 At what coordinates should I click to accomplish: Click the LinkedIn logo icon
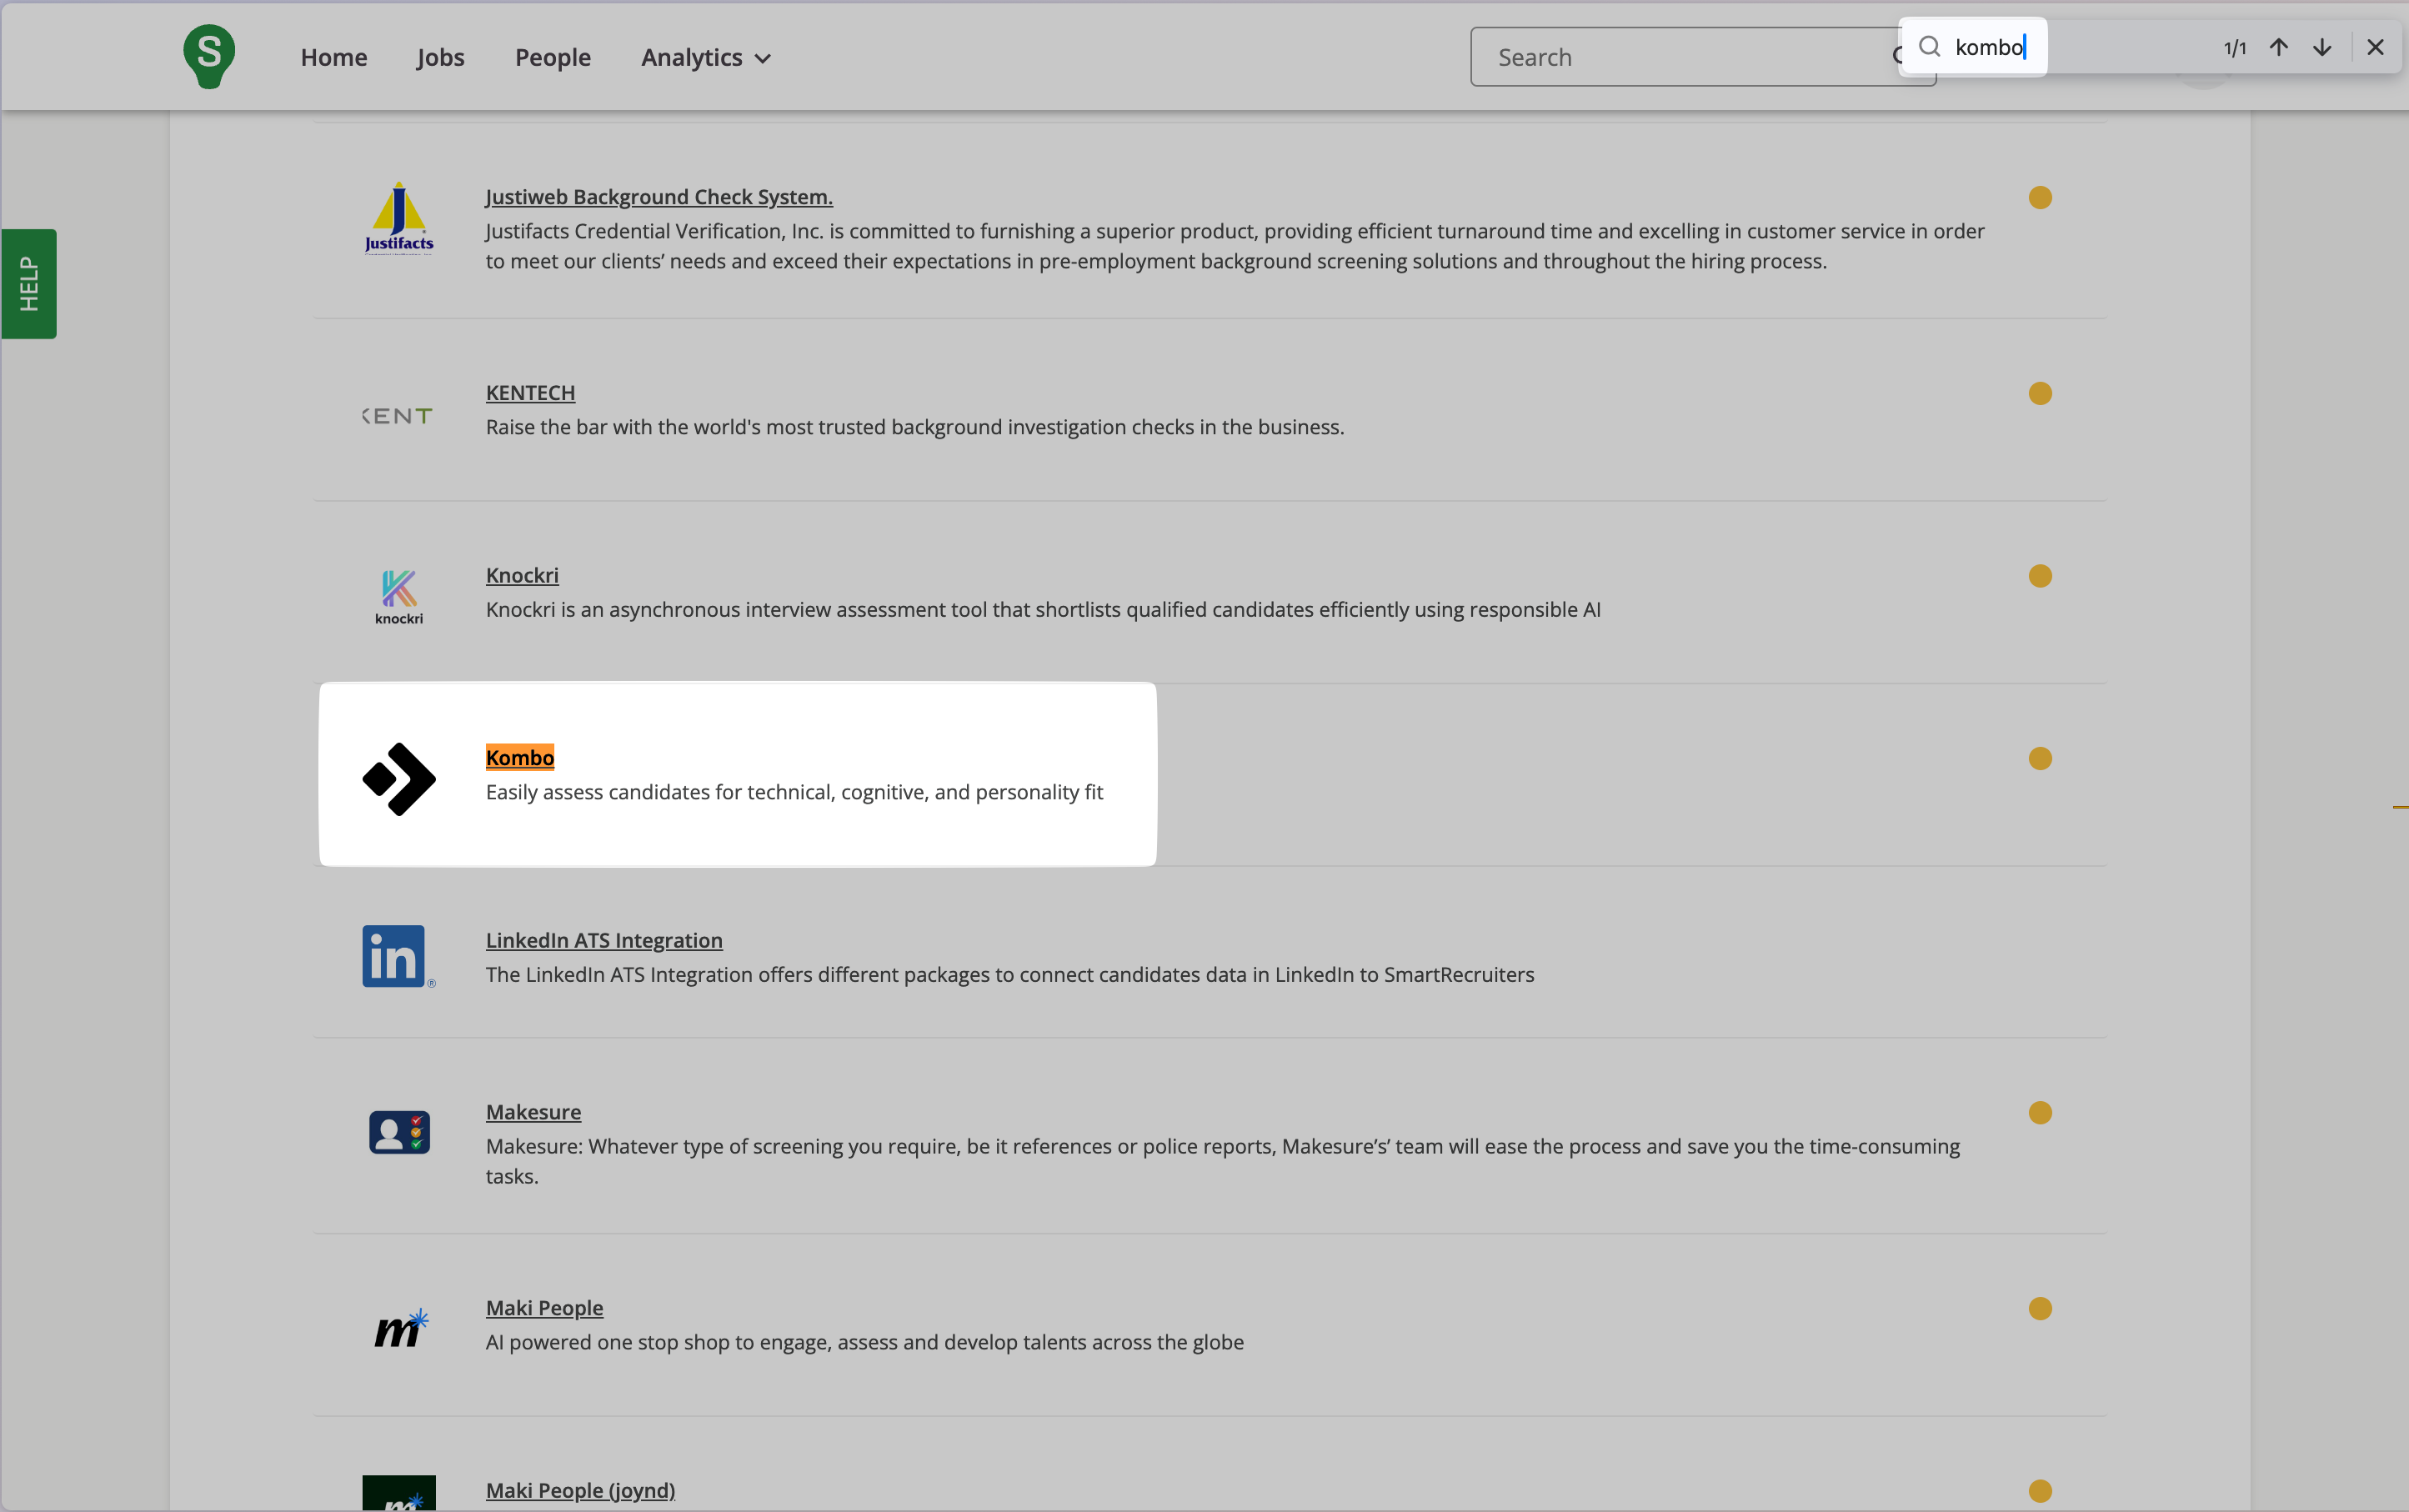(x=397, y=956)
